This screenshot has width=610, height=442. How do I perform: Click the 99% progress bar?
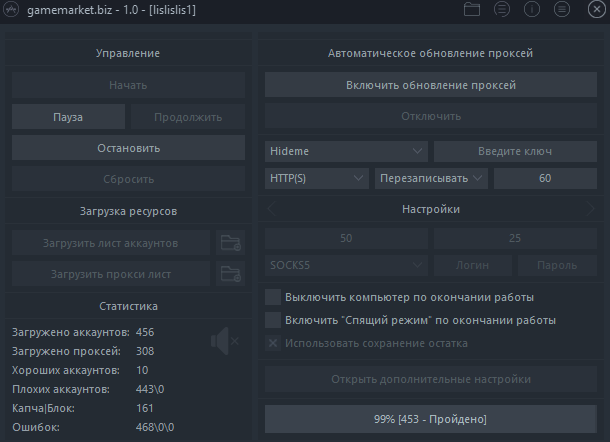(431, 418)
